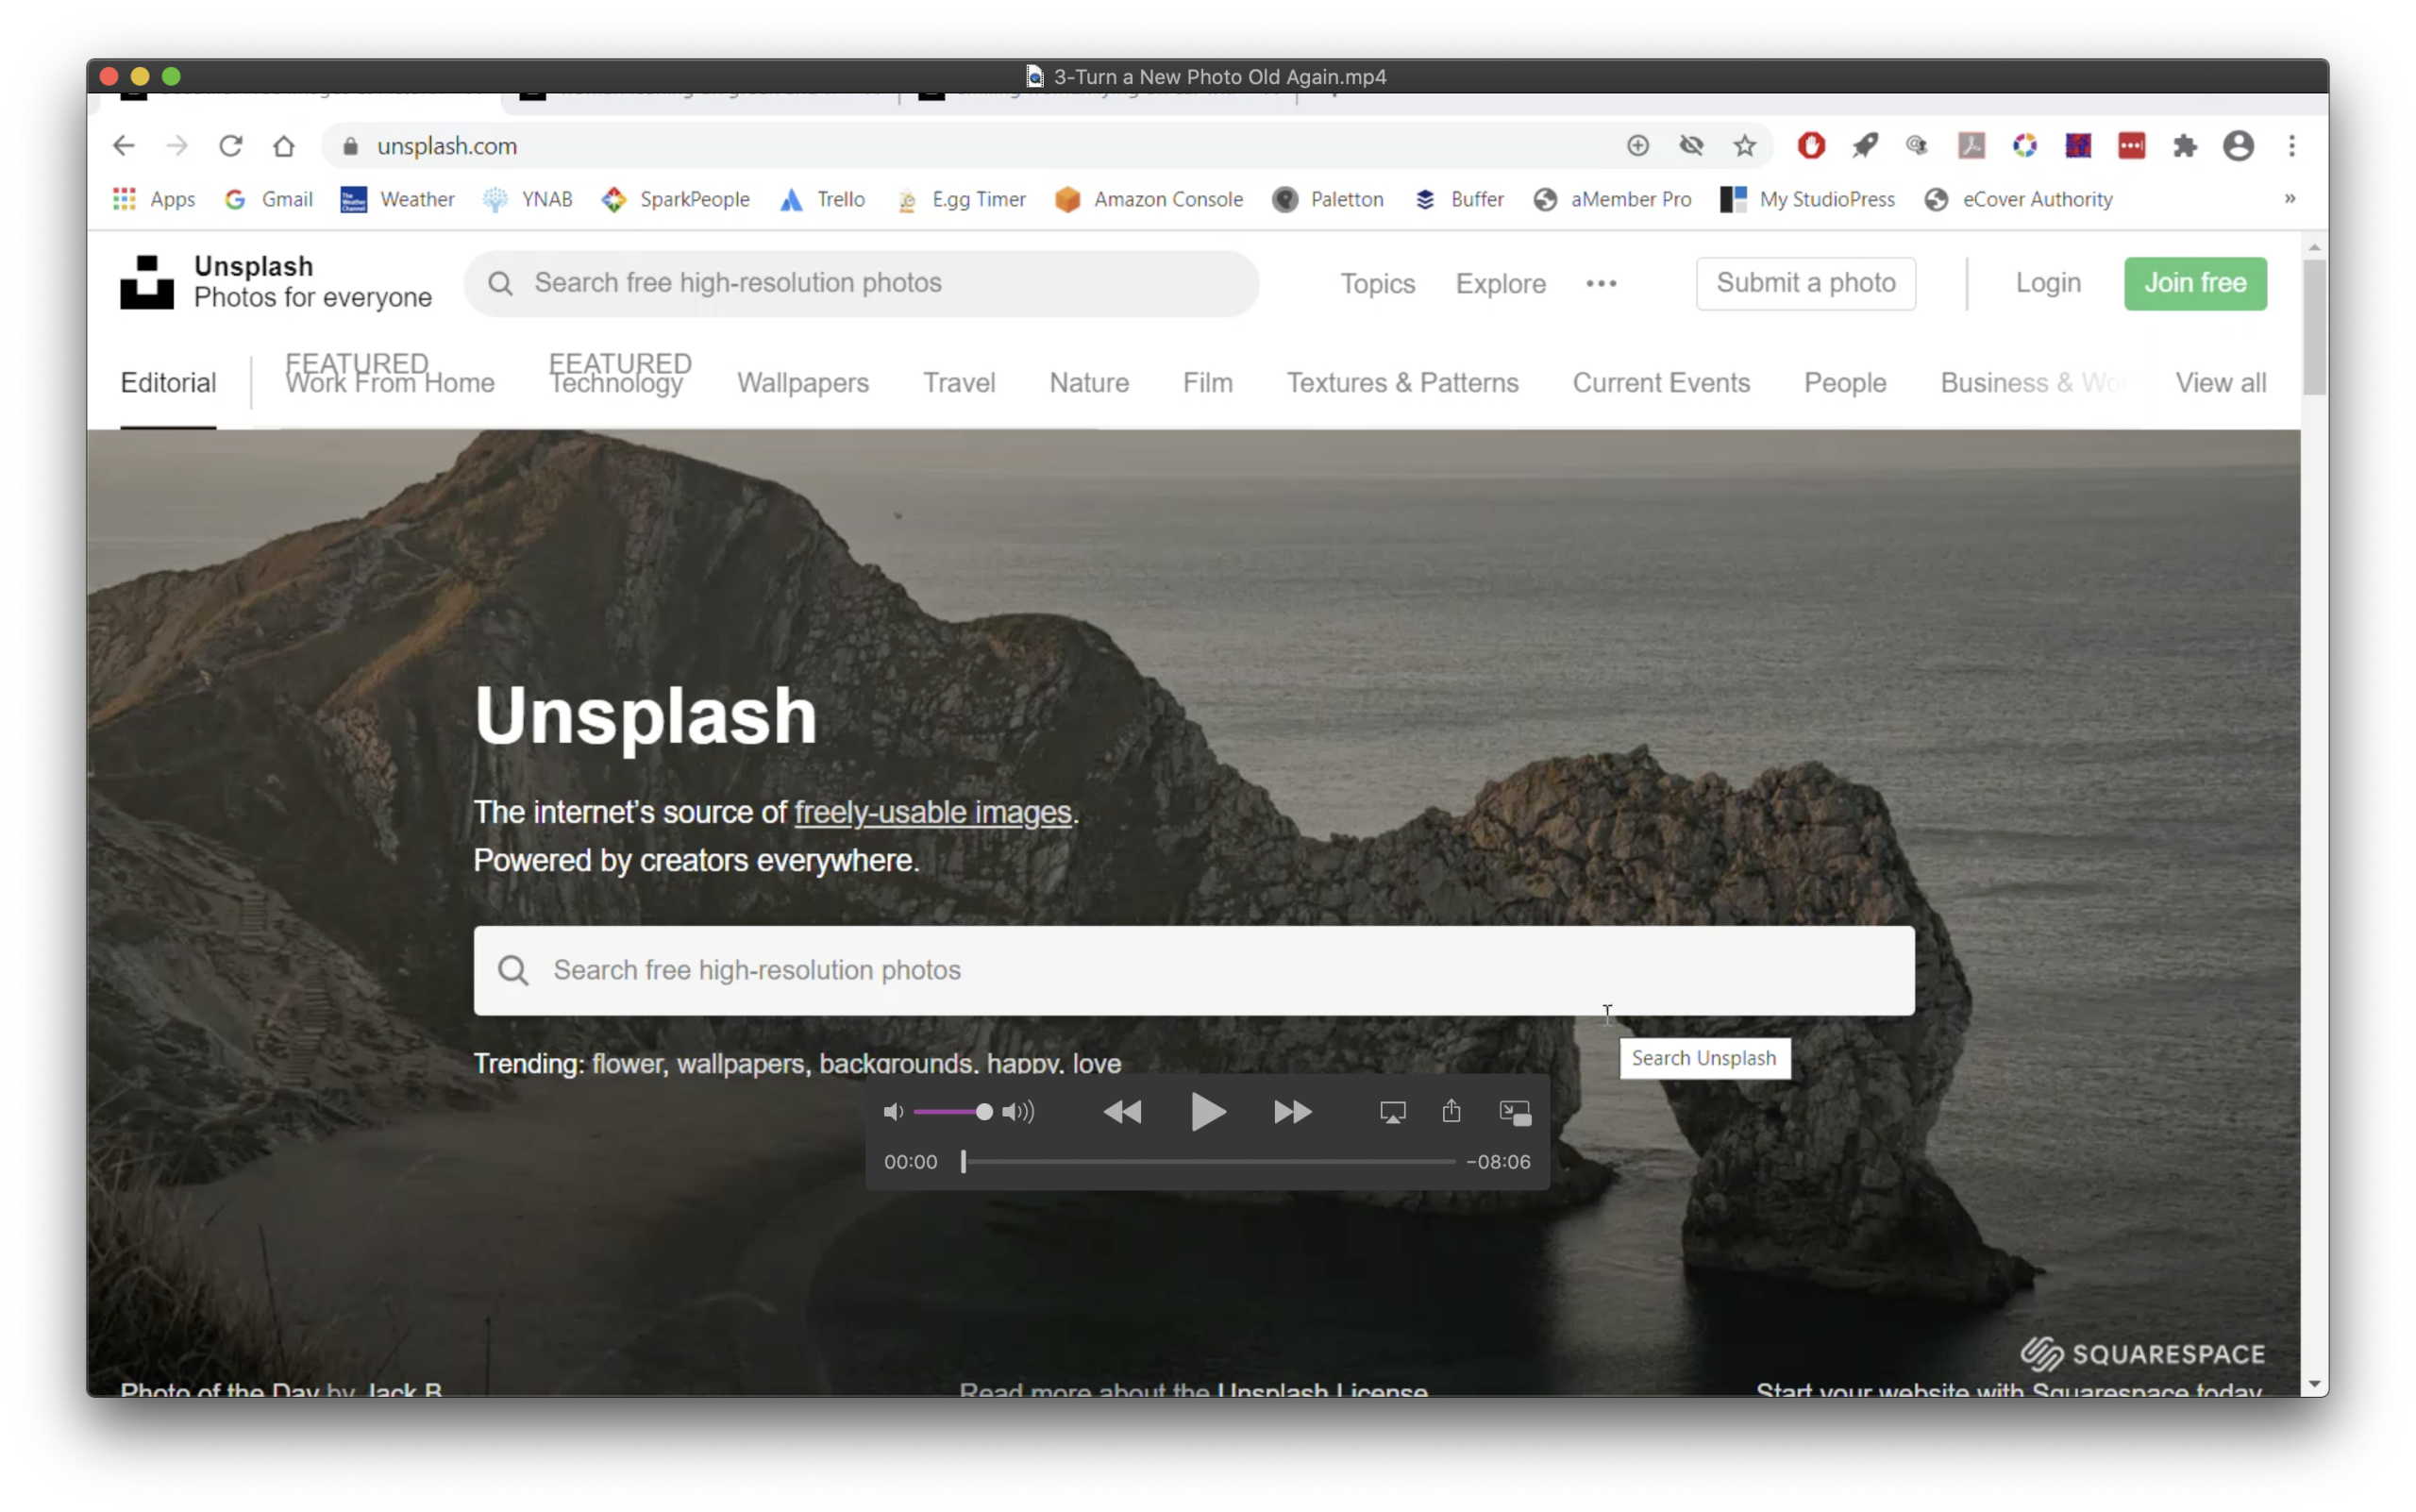Click the trending term wallpapers
This screenshot has height=1512, width=2416.
pos(740,1063)
